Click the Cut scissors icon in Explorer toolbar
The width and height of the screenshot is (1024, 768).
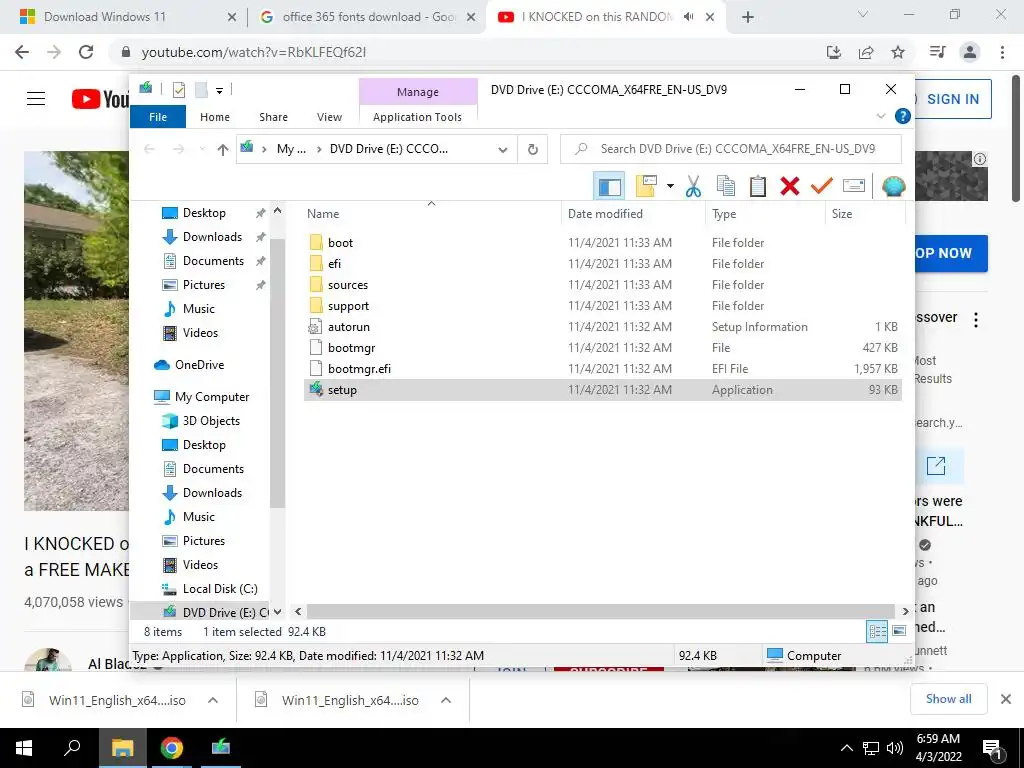[693, 187]
